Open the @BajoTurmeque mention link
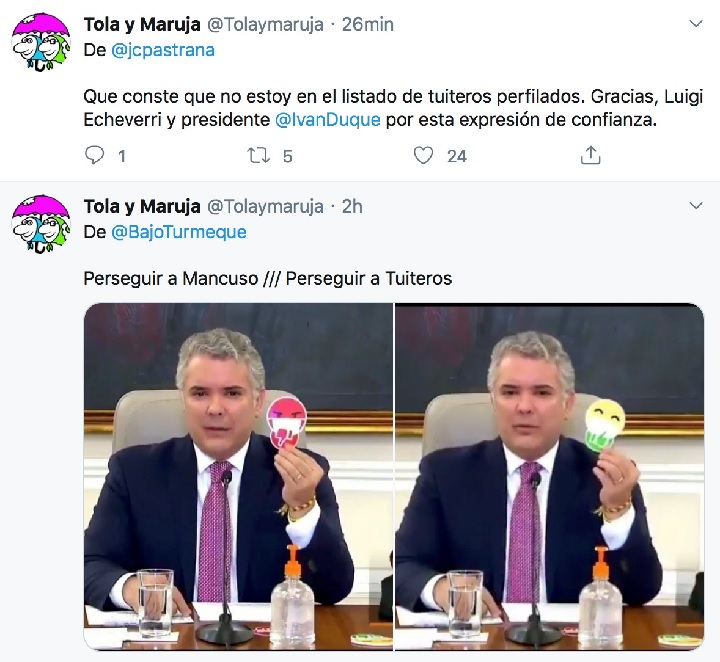 [179, 232]
